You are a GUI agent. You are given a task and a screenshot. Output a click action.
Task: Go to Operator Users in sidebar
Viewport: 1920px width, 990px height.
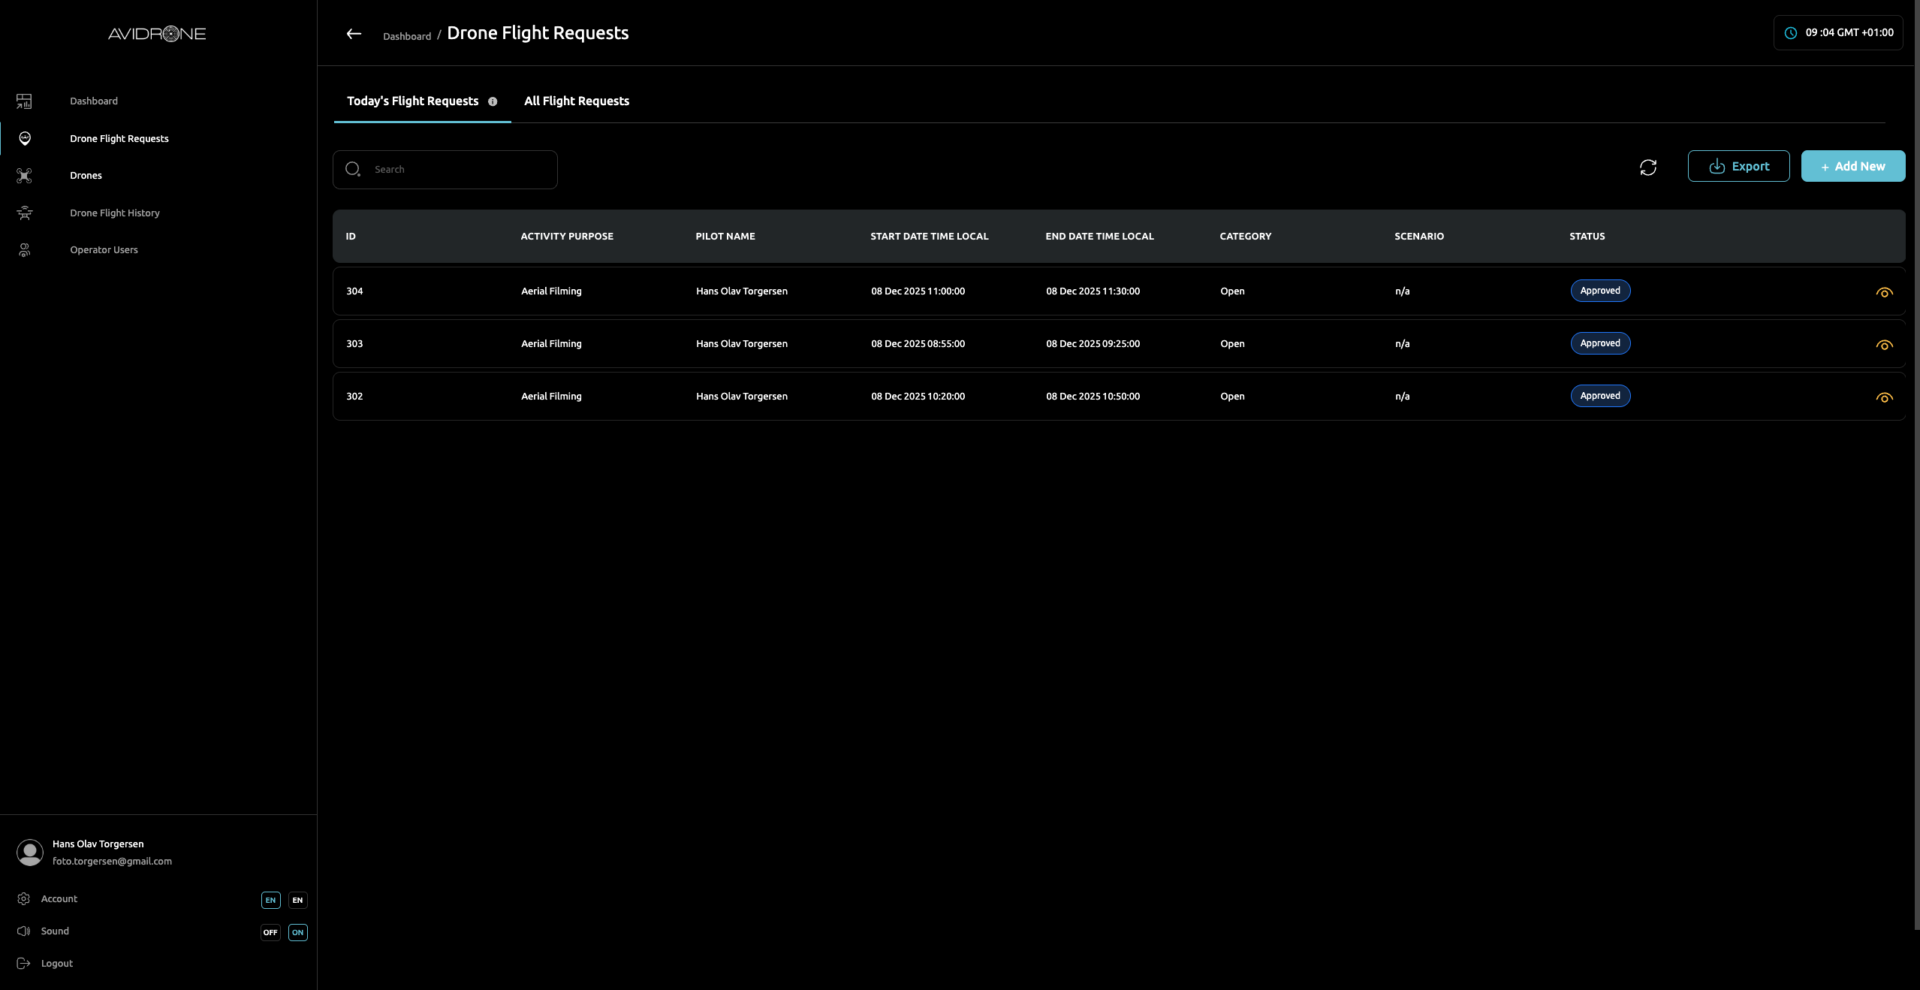pos(103,250)
